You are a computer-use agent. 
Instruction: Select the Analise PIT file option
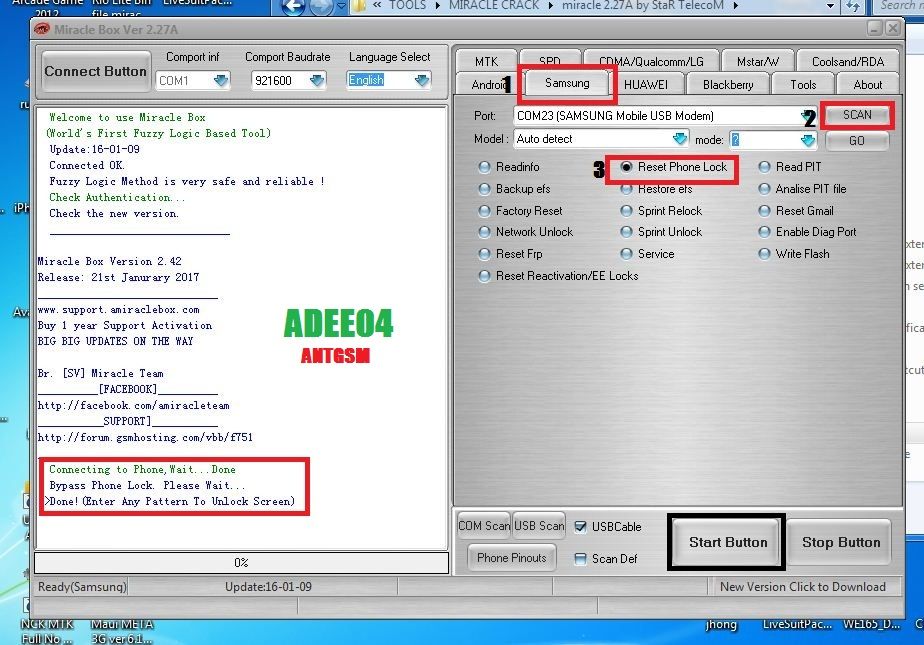point(803,189)
